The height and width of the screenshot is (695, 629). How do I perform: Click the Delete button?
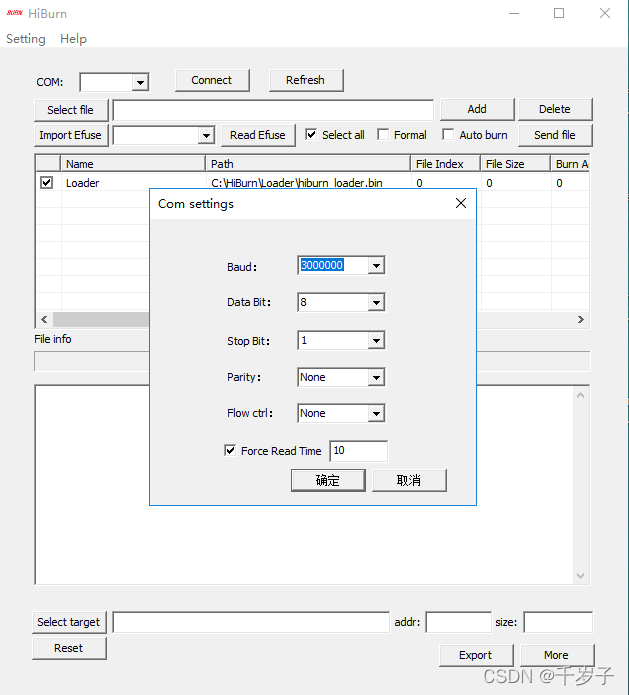point(555,109)
